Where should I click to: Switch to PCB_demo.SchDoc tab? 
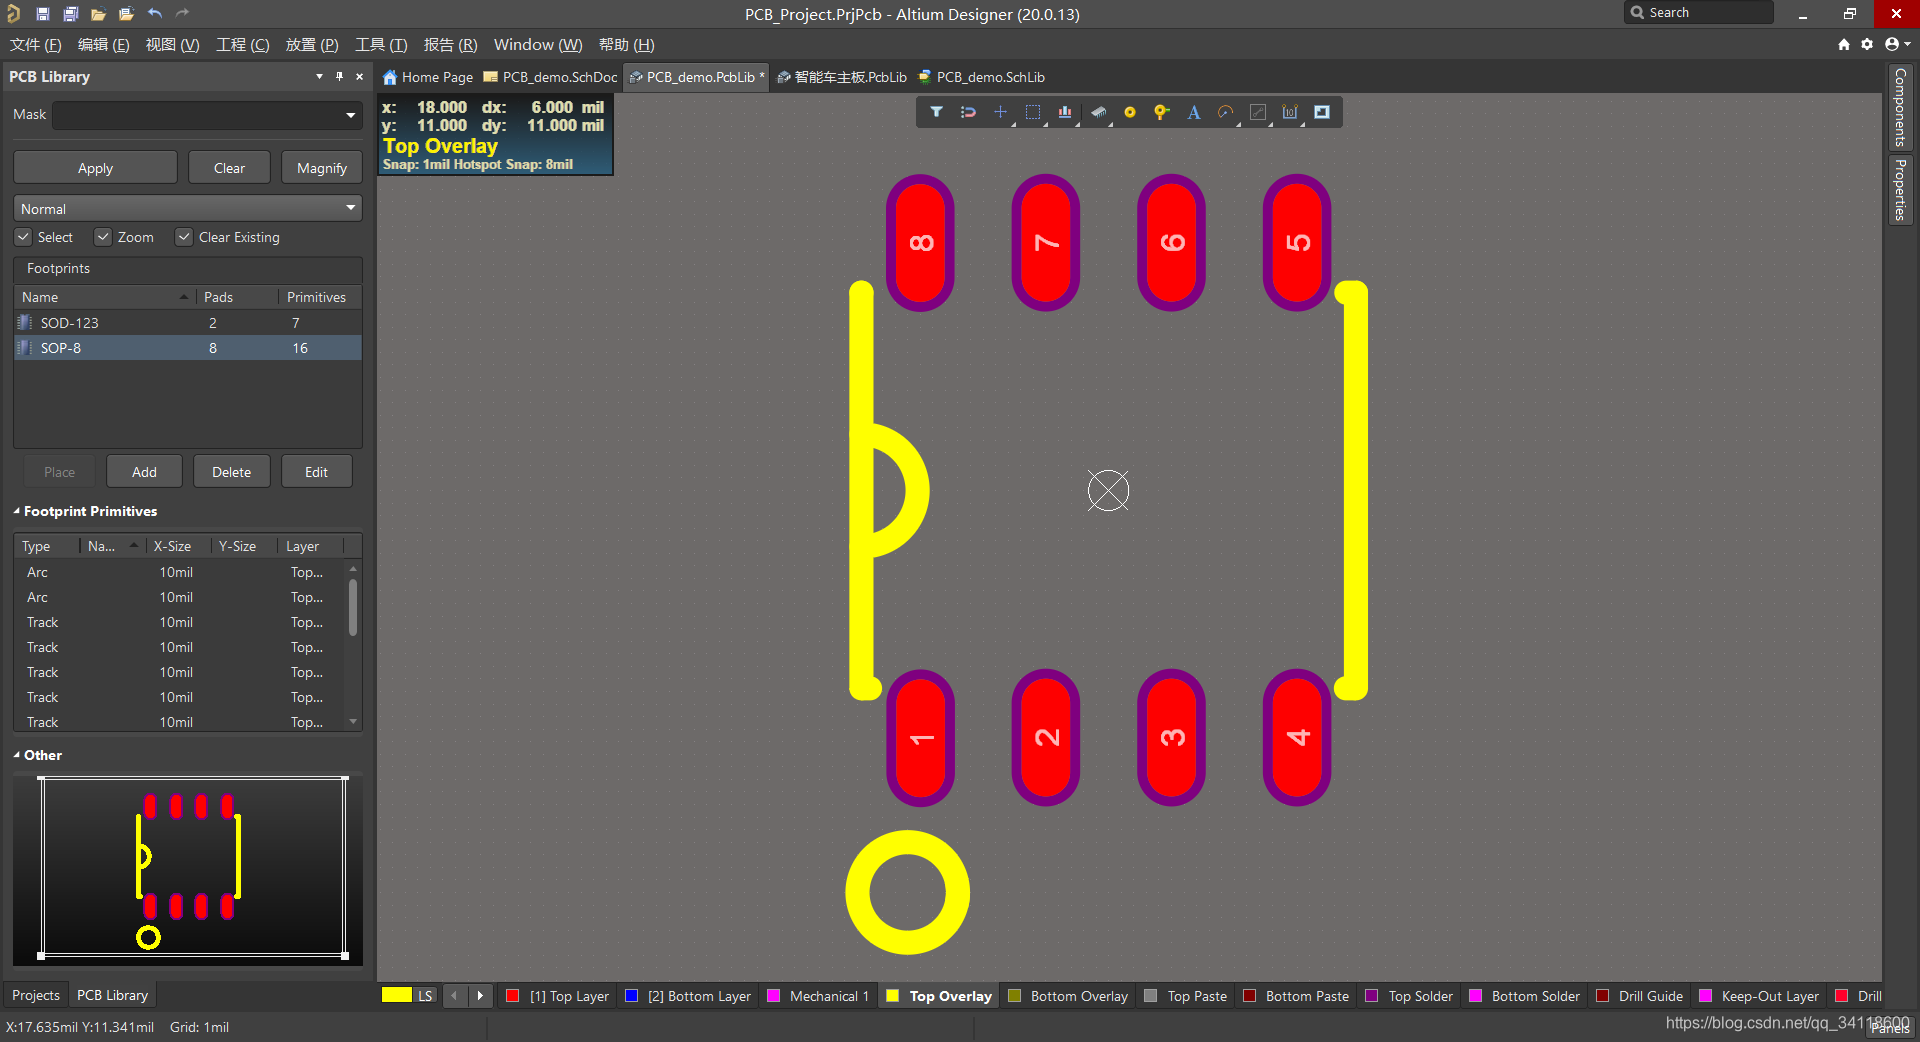point(550,77)
